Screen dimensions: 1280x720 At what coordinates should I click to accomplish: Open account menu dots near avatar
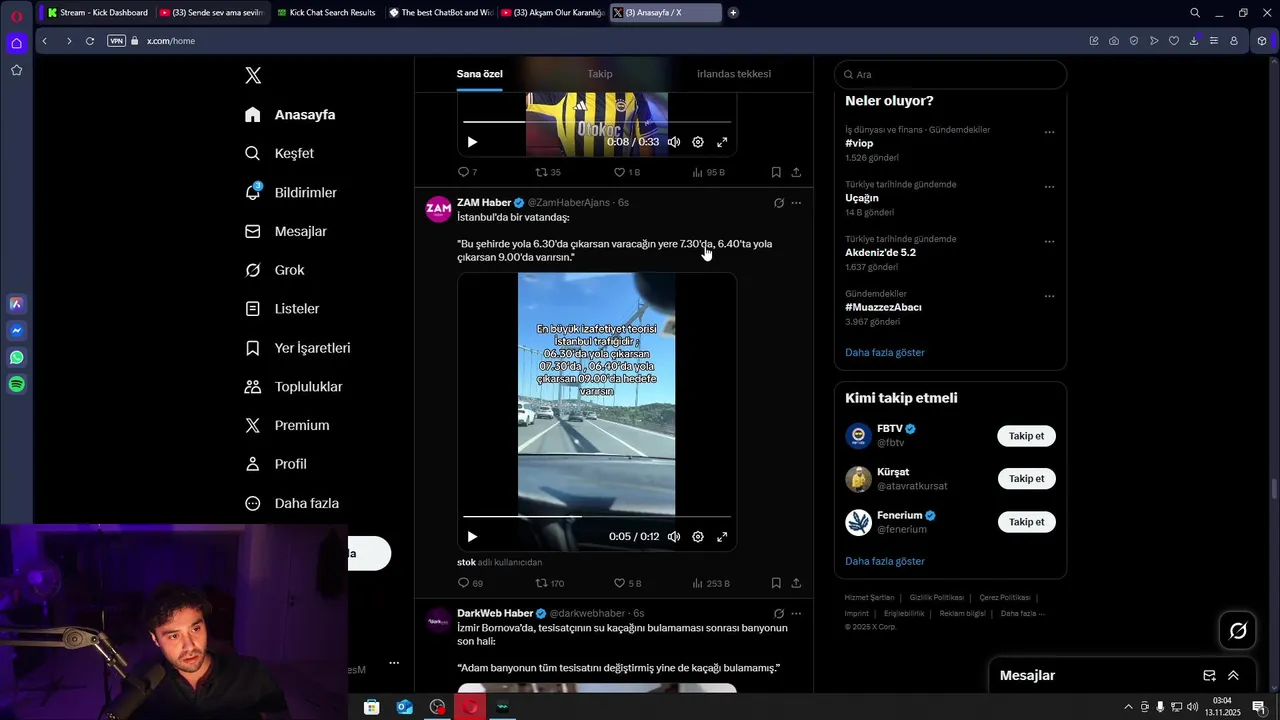coord(394,663)
